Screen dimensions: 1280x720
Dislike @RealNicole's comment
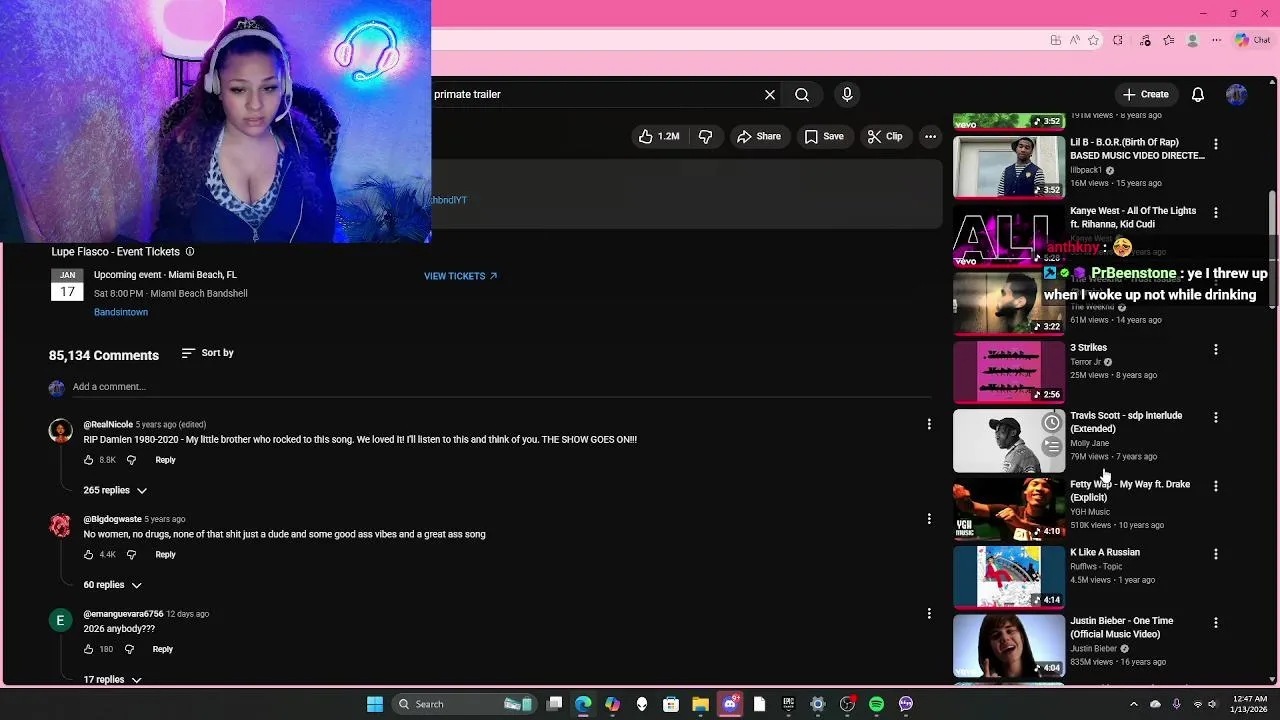click(131, 460)
